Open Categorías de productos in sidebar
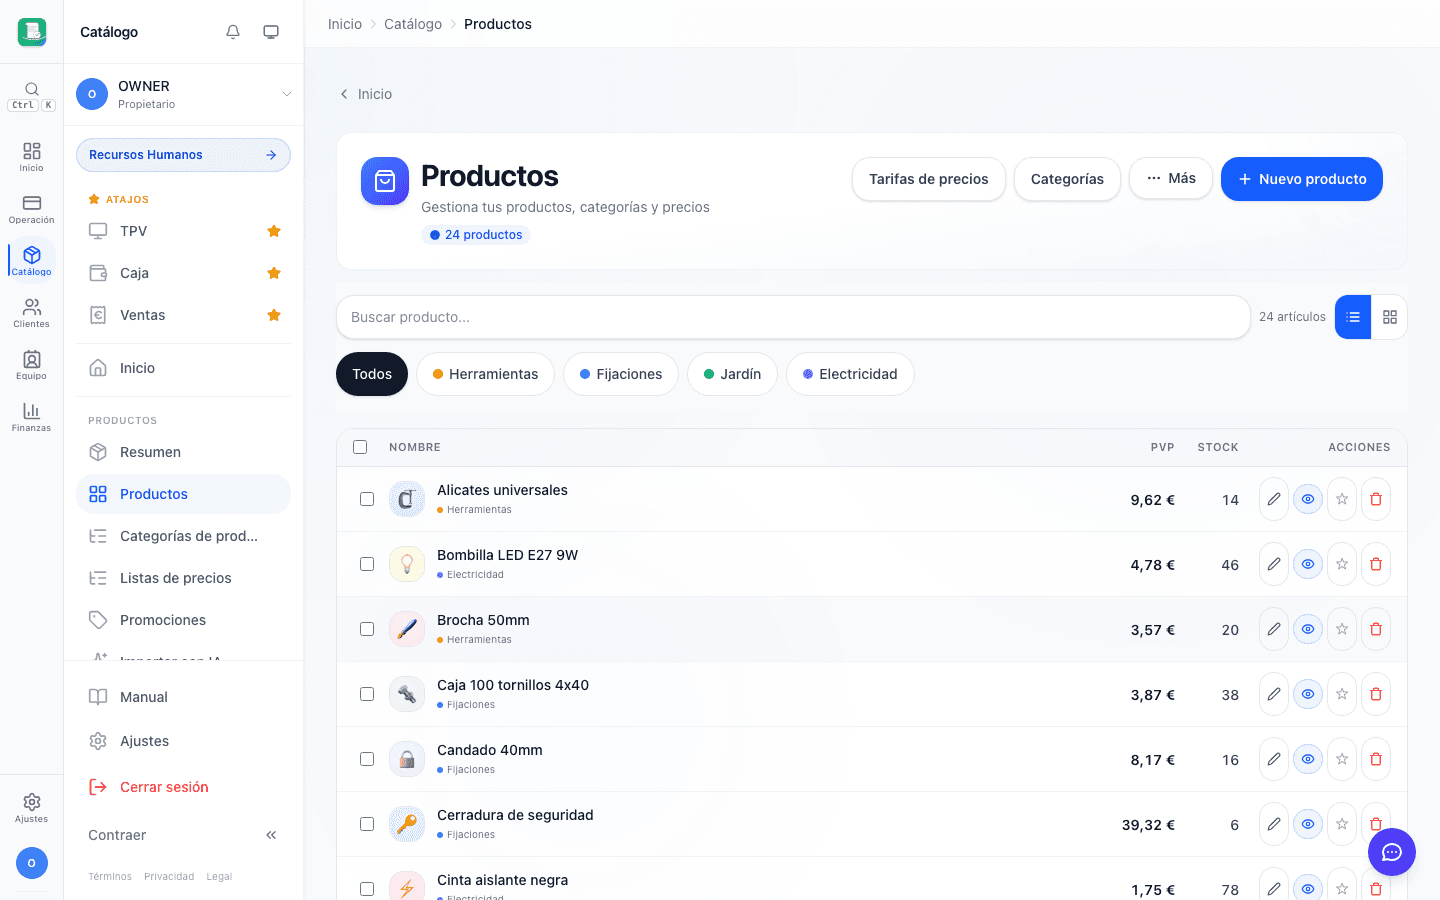The image size is (1440, 900). pyautogui.click(x=183, y=536)
